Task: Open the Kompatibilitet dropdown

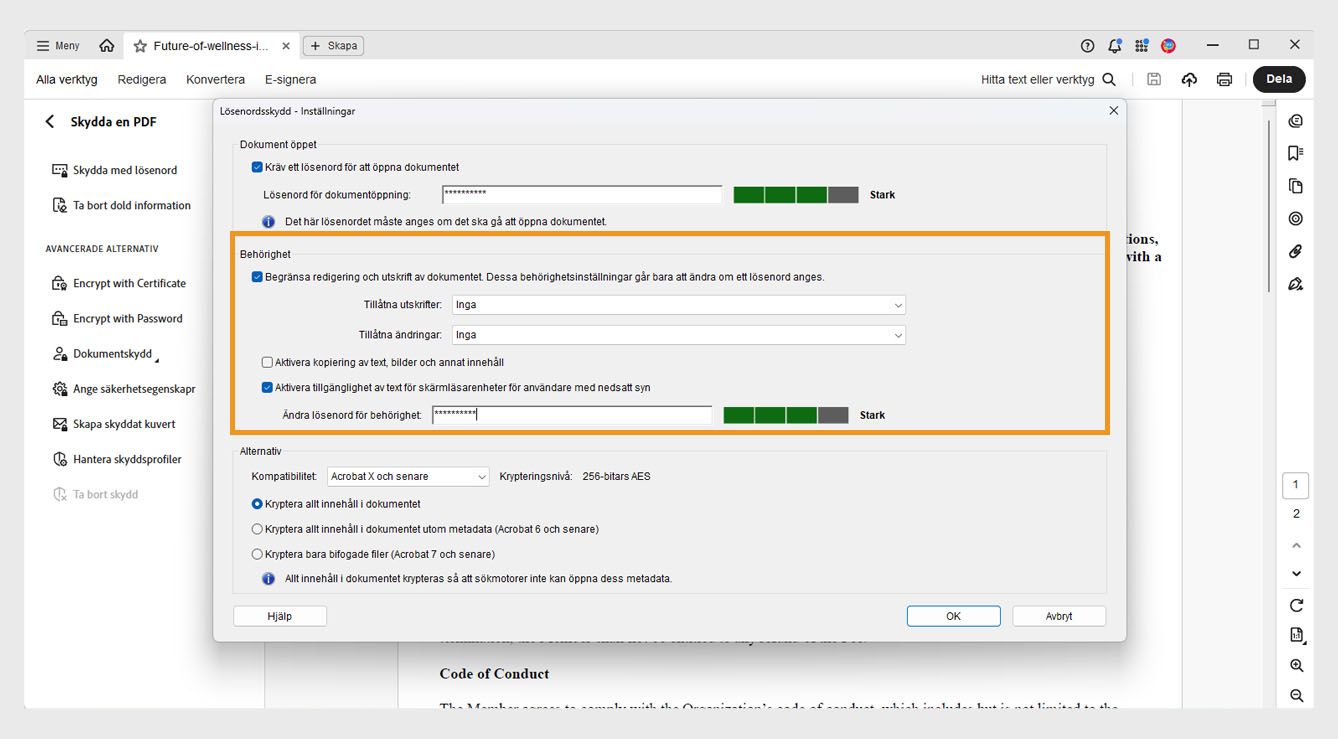Action: click(408, 477)
